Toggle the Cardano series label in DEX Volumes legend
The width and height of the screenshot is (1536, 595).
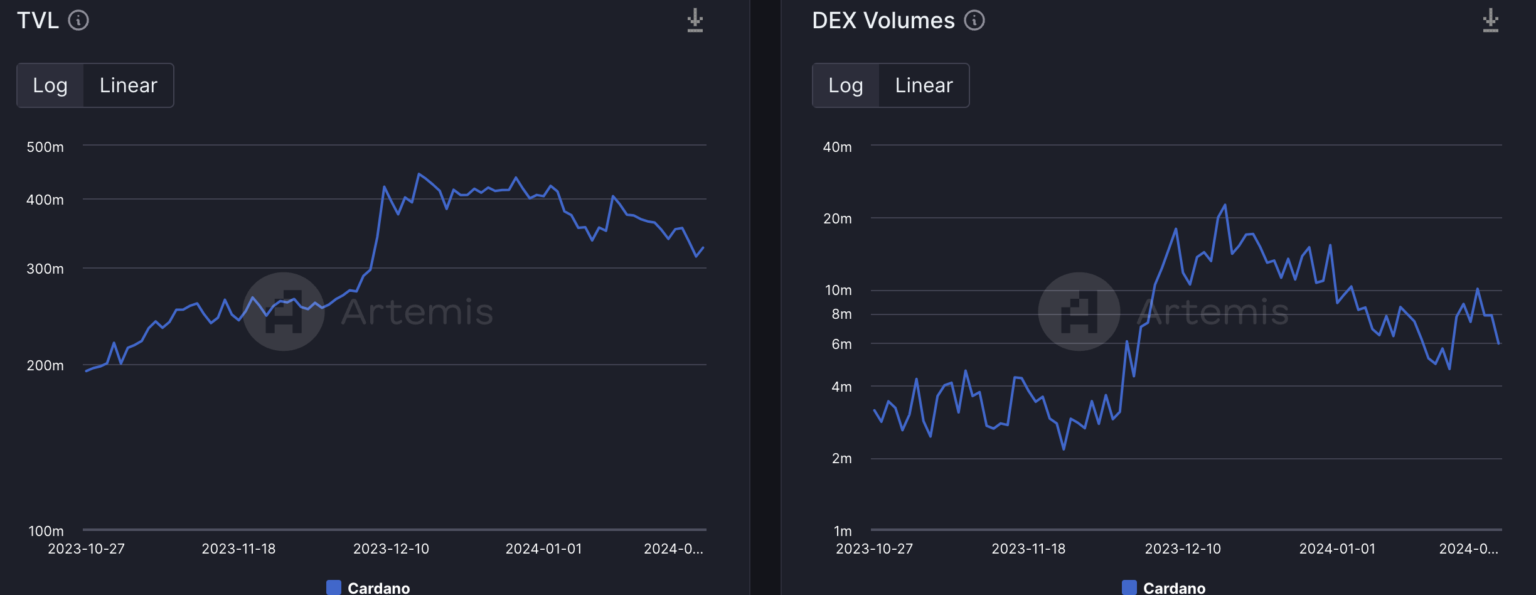[x=1174, y=588]
